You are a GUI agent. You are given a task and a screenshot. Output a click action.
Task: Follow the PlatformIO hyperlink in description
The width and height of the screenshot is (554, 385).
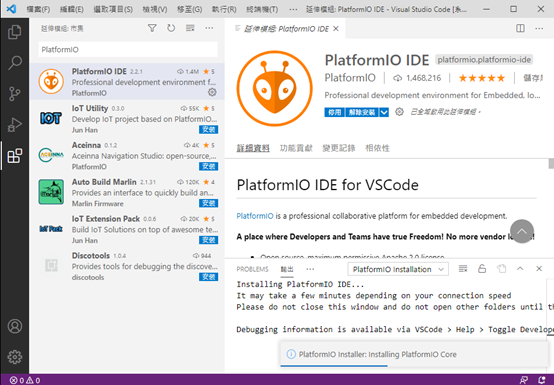coord(255,216)
